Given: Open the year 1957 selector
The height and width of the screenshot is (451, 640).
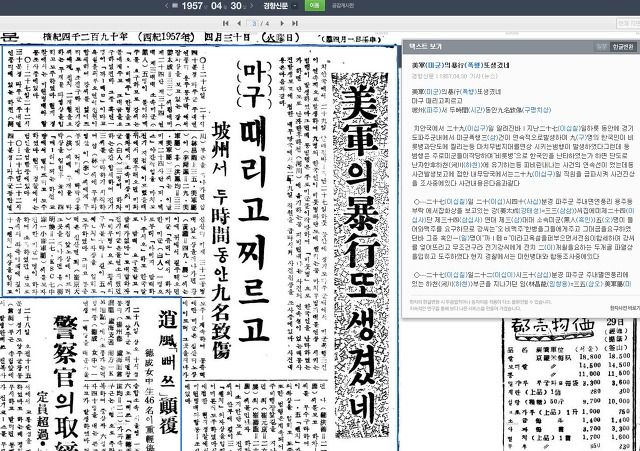Looking at the screenshot, I should coord(194,6).
